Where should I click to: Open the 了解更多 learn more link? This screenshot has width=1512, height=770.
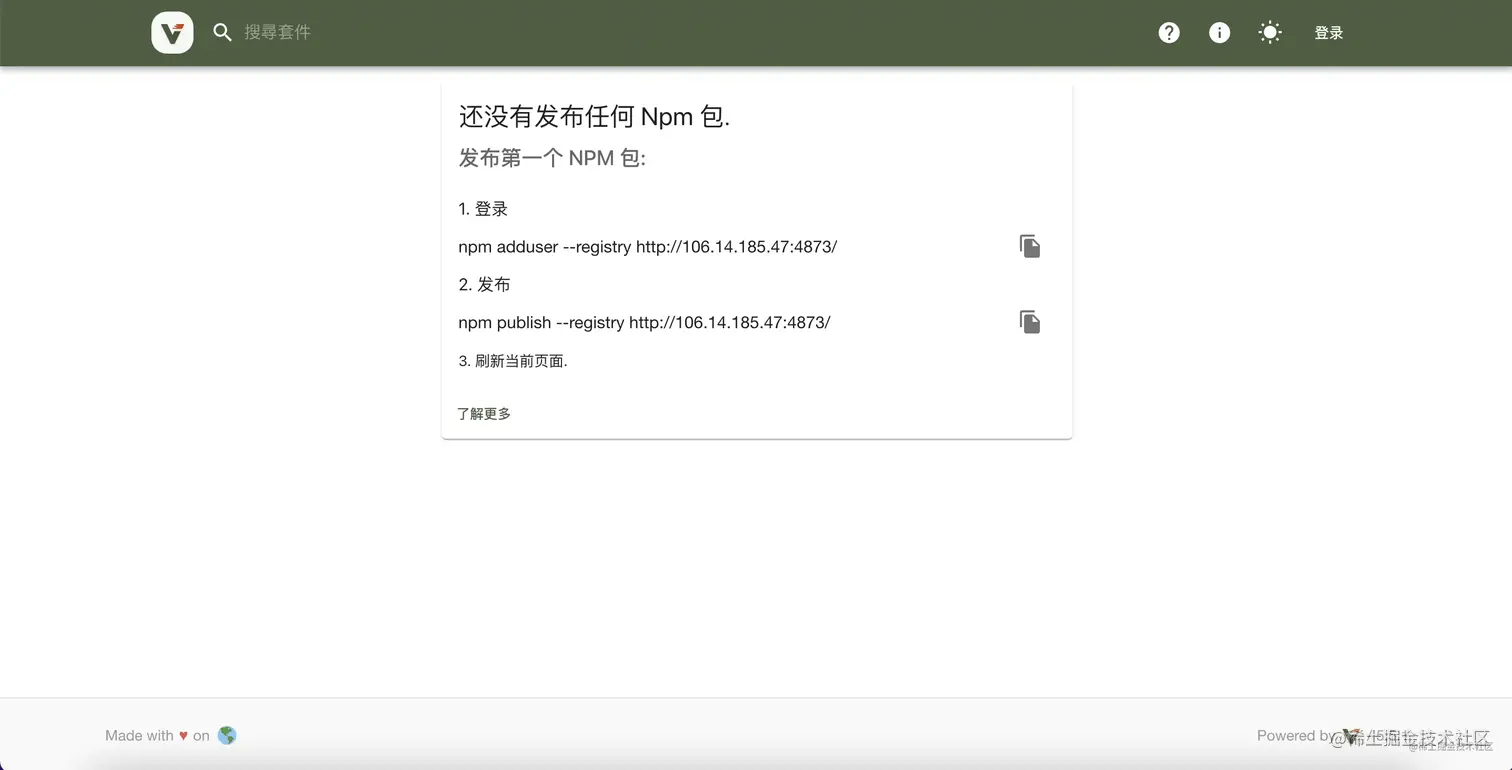coord(484,414)
